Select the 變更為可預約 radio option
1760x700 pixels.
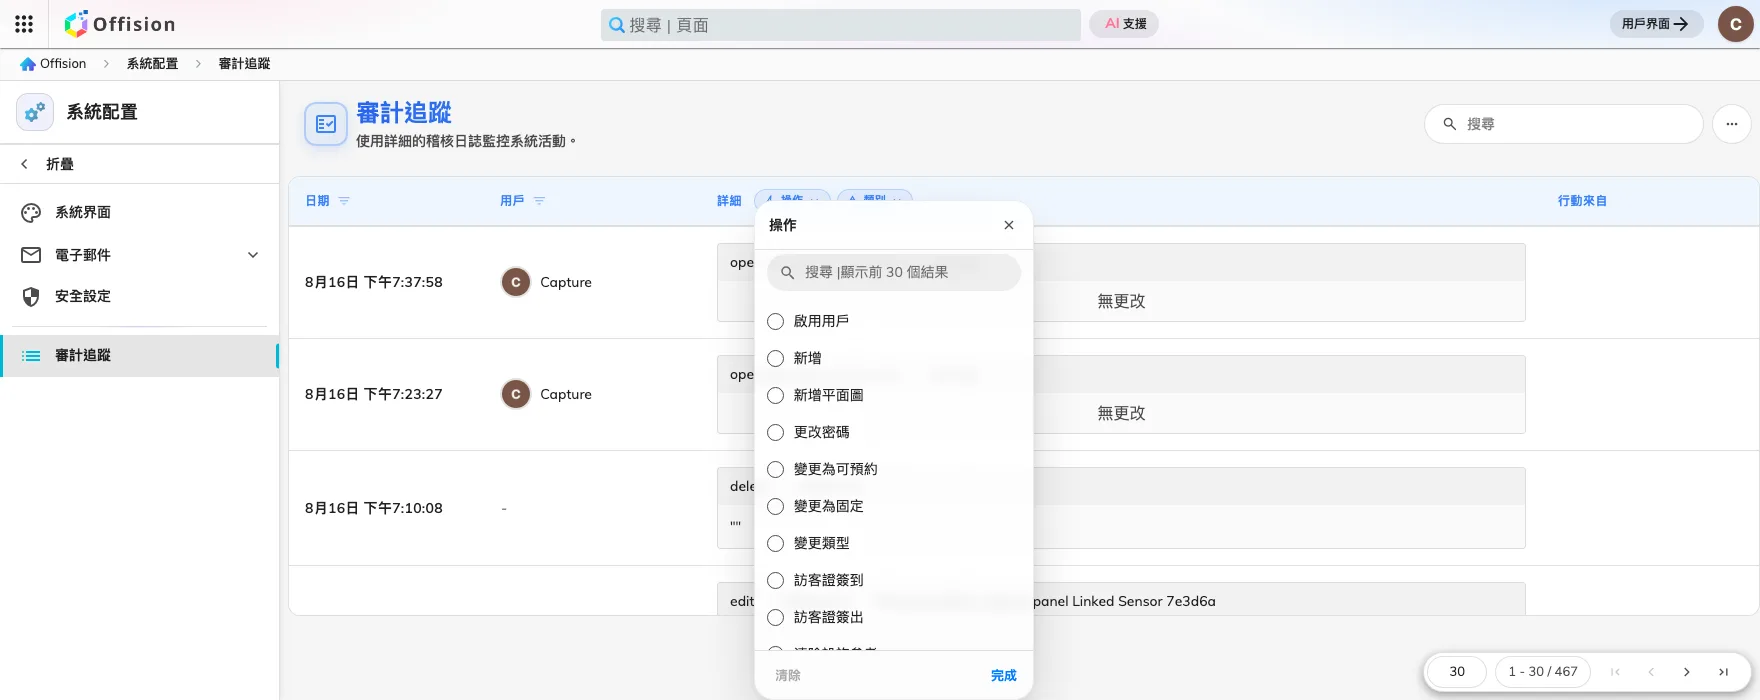tap(775, 469)
